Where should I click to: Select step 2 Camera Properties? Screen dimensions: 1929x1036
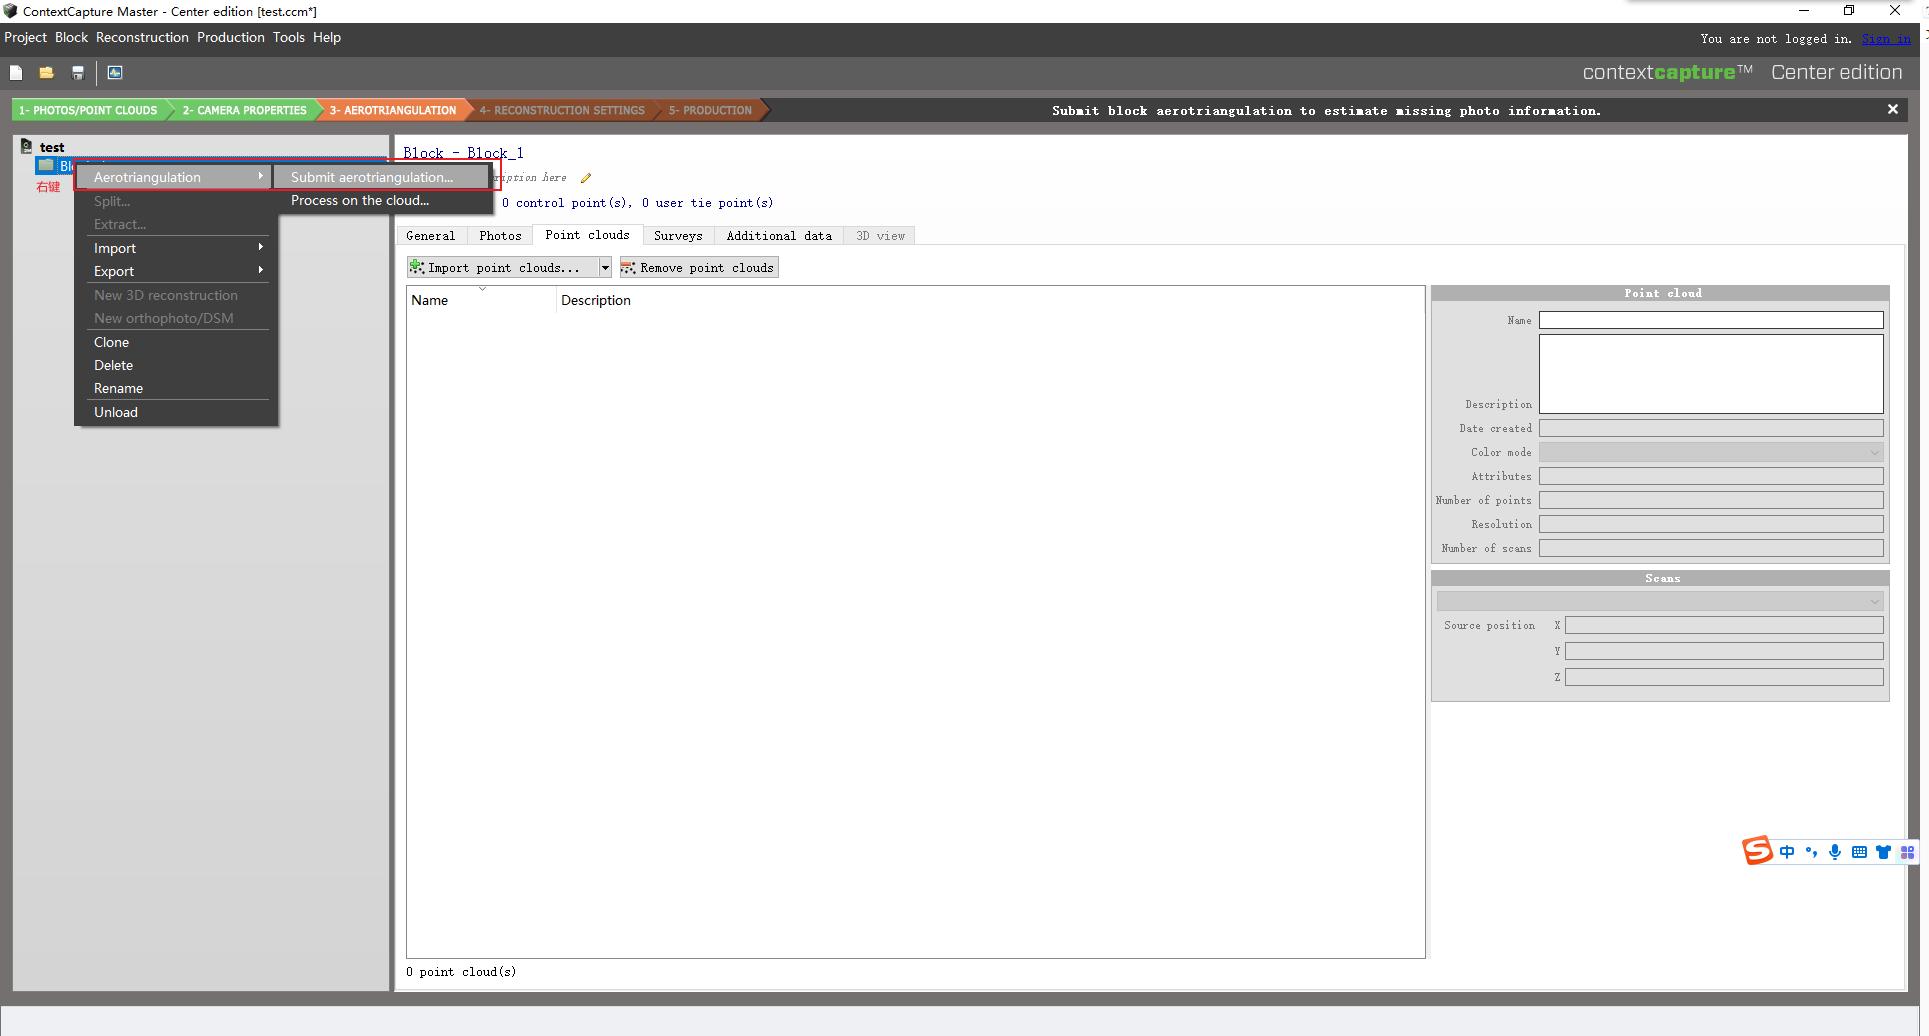point(244,110)
